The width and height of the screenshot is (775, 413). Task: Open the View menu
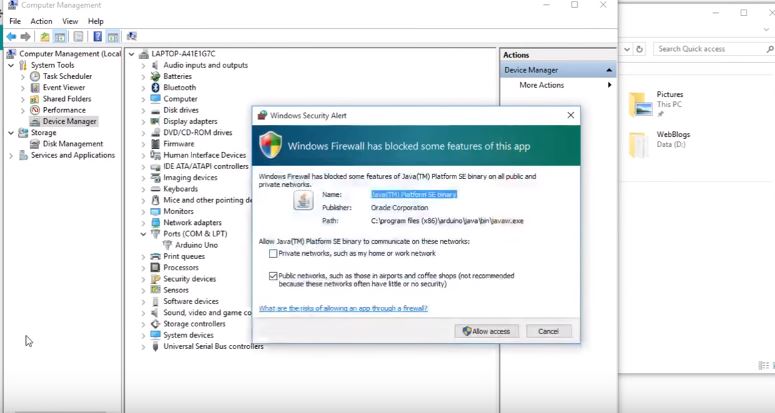pos(70,21)
